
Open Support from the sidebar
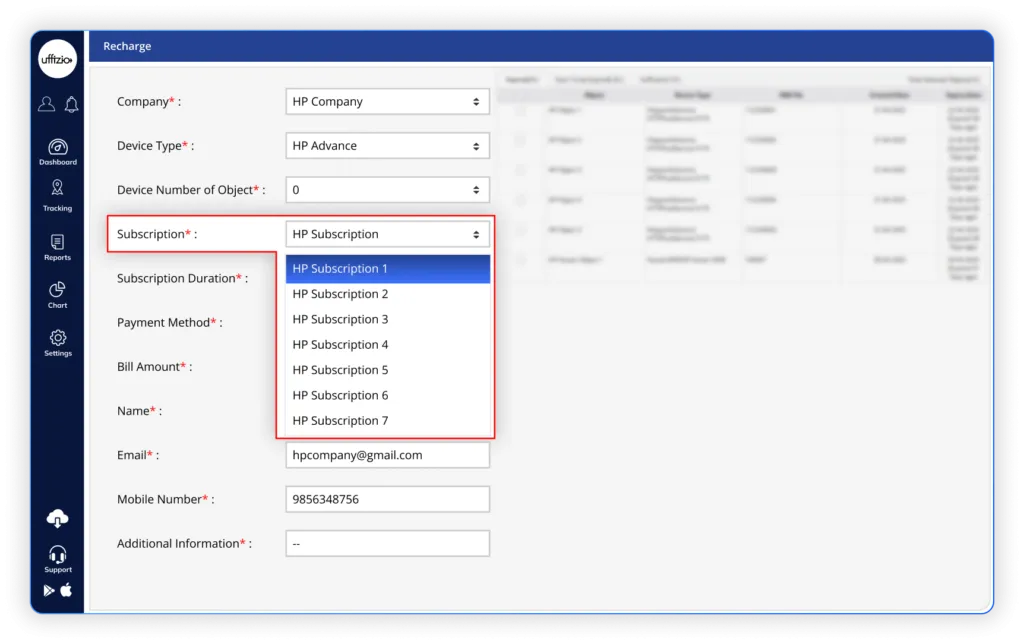tap(58, 559)
